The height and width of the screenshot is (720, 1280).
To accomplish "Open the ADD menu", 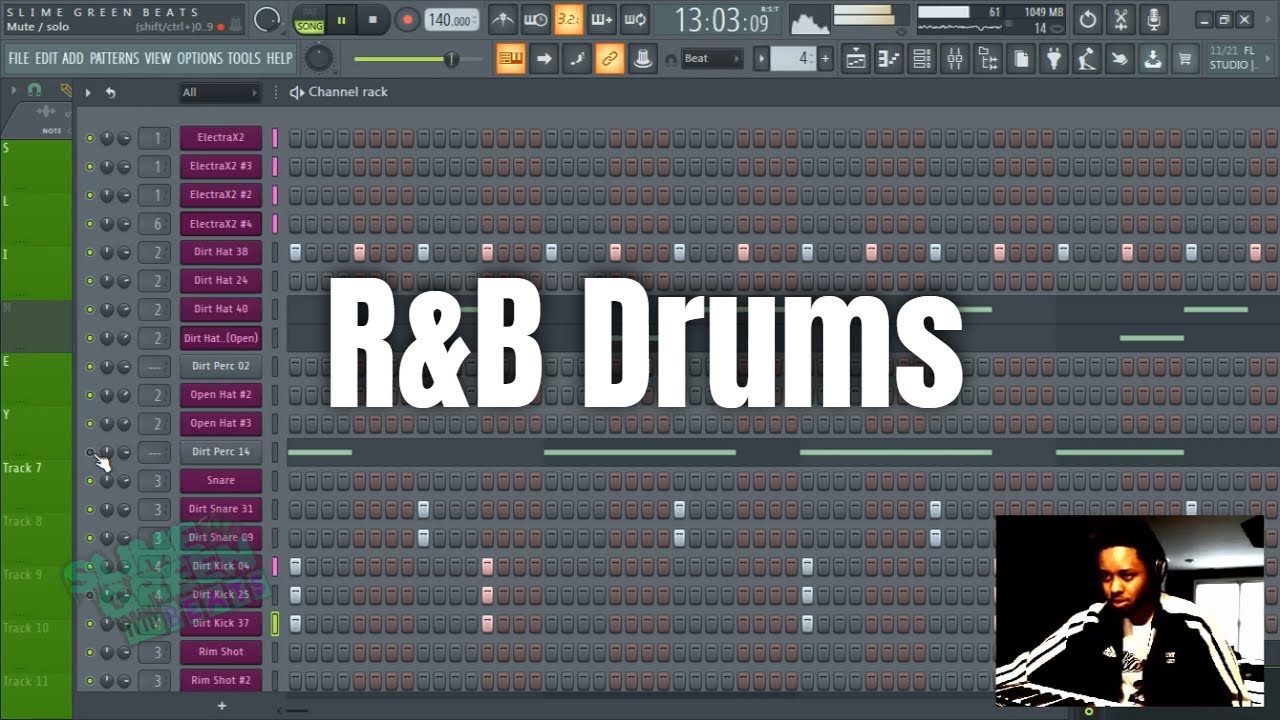I will tap(73, 59).
